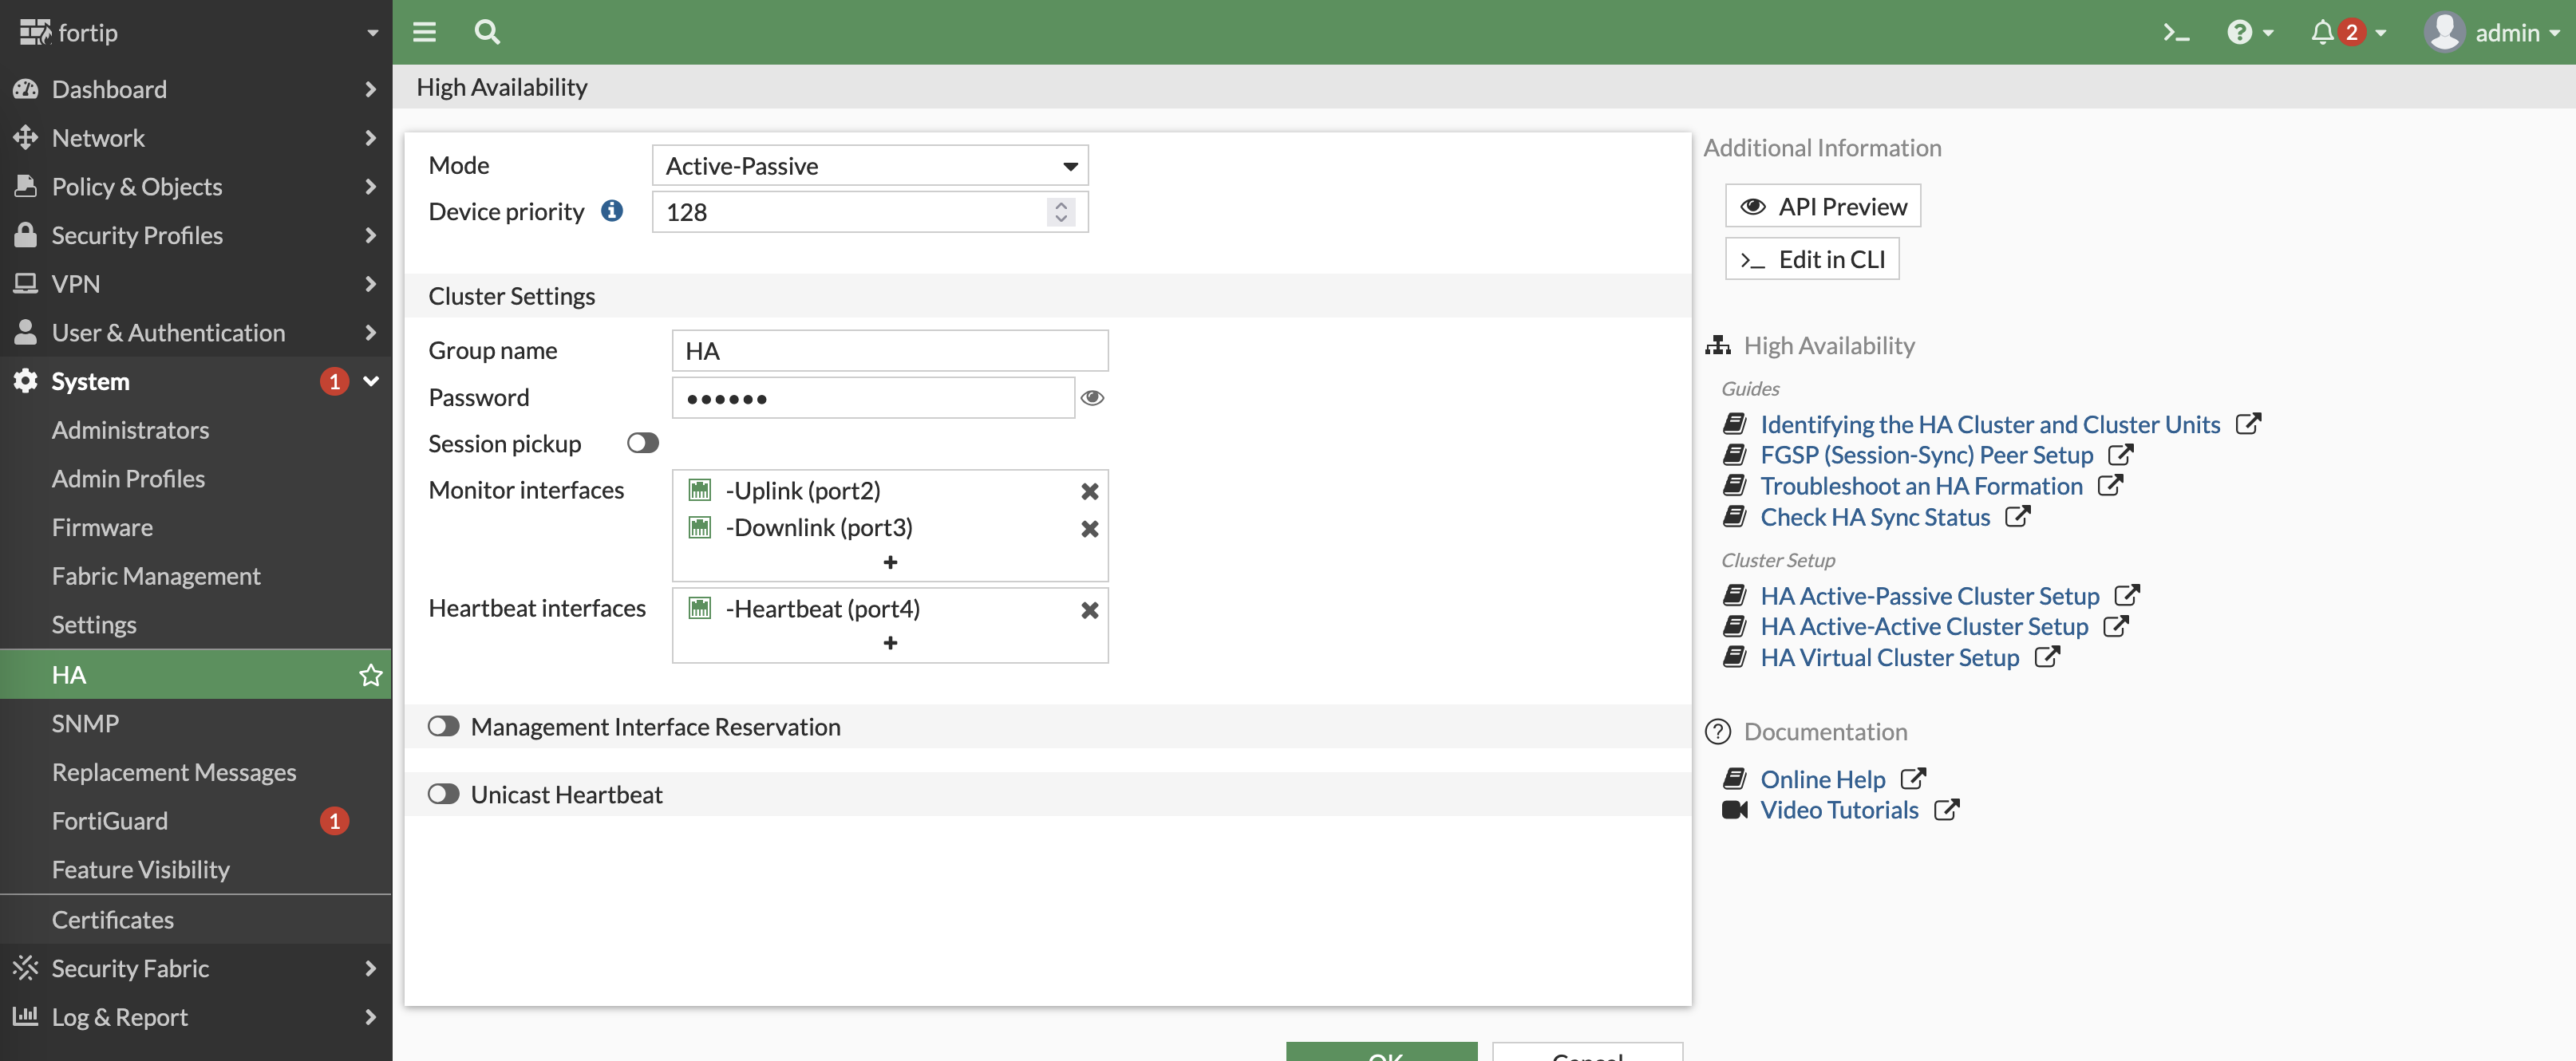Open the admin user dropdown menu

coord(2493,32)
